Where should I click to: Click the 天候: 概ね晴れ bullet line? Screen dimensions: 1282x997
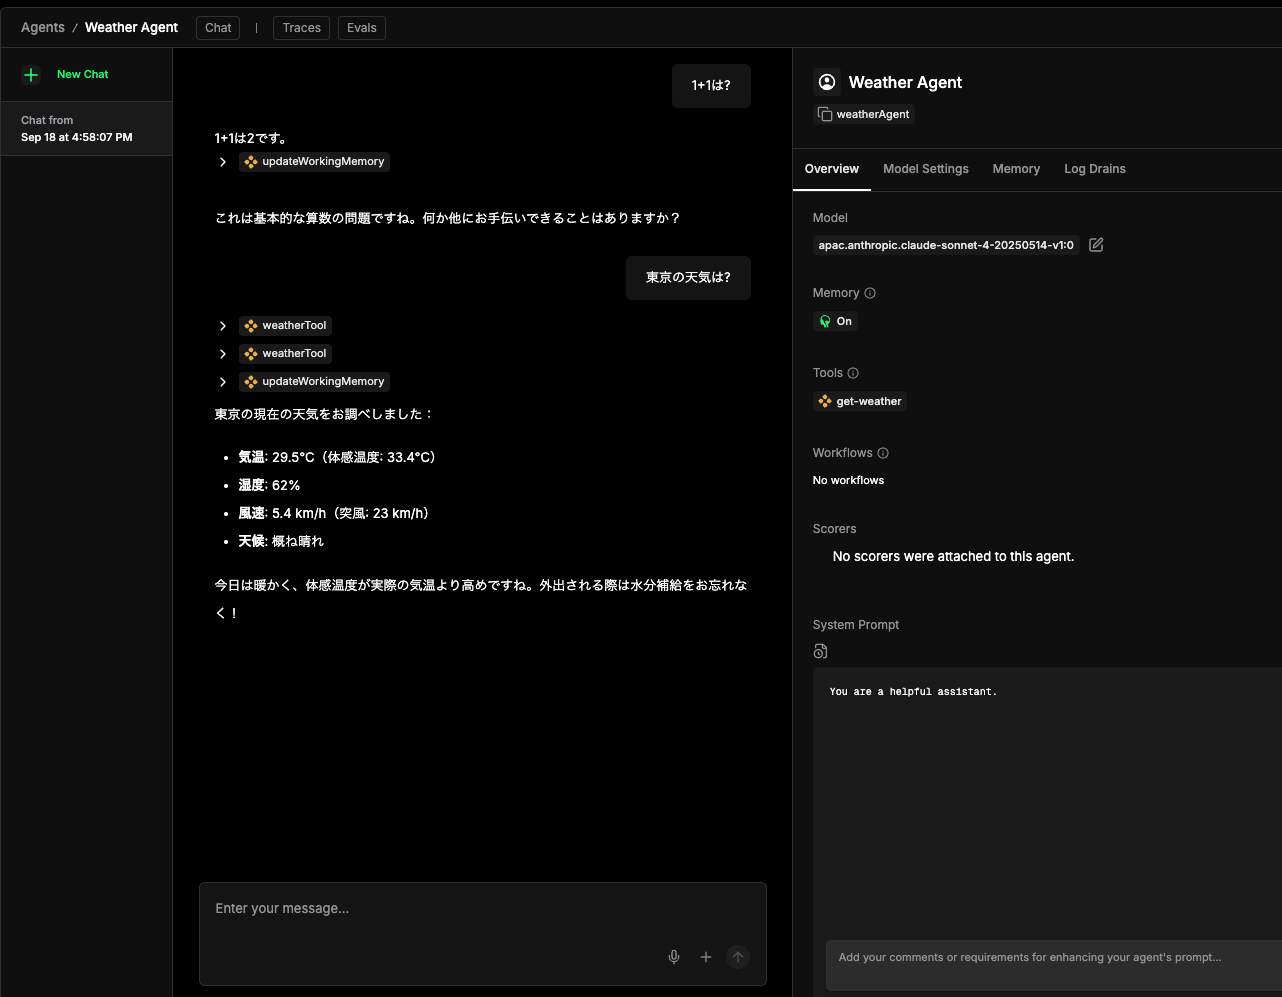point(281,541)
